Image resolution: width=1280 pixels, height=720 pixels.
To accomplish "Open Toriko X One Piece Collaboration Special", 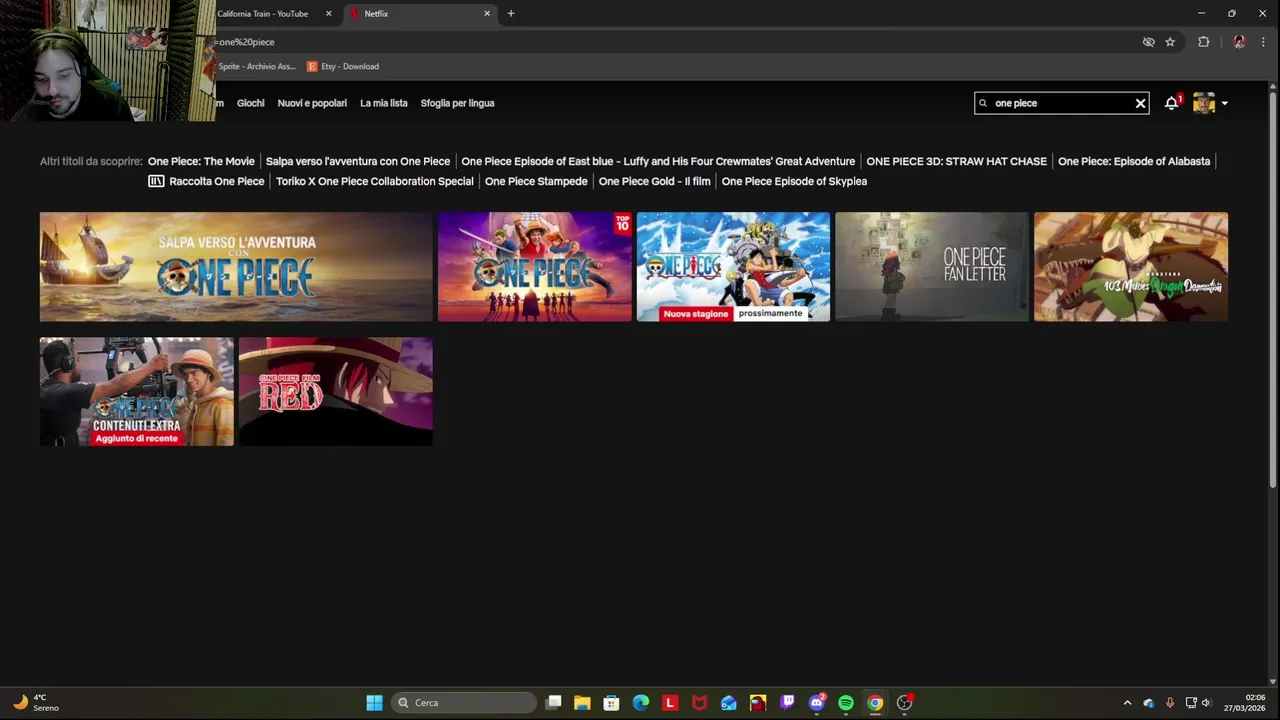I will [x=375, y=181].
